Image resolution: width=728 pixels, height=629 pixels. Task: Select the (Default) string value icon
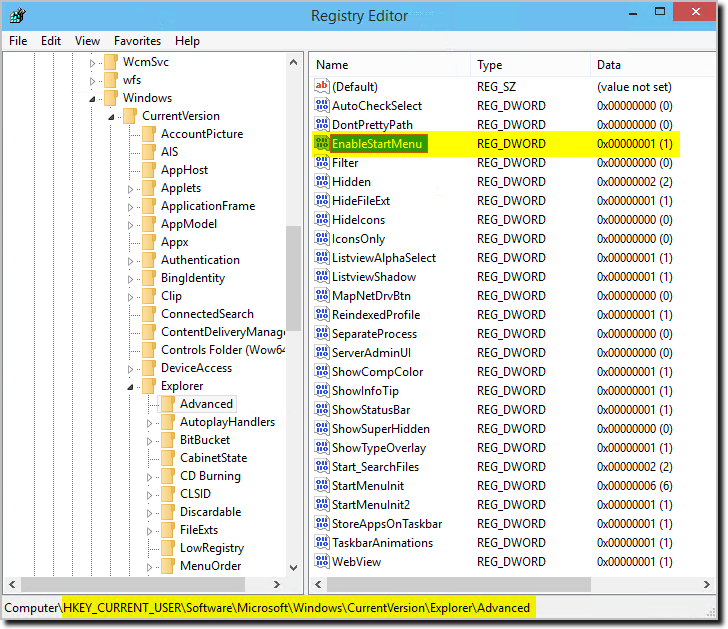point(321,86)
